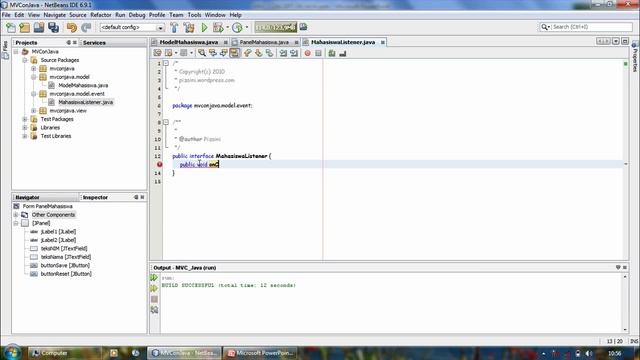Viewport: 640px width, 360px height.
Task: Open the Navigate menu
Action: pyautogui.click(x=54, y=15)
